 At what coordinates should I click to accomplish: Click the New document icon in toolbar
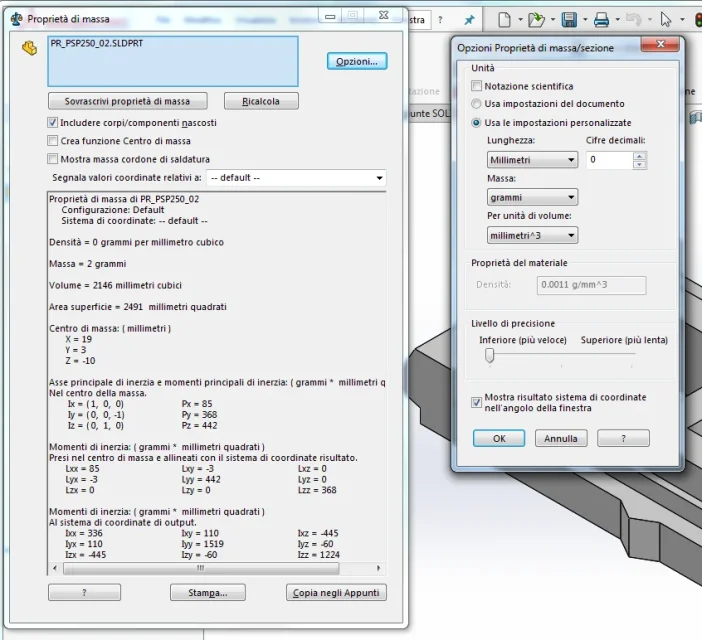click(x=505, y=20)
